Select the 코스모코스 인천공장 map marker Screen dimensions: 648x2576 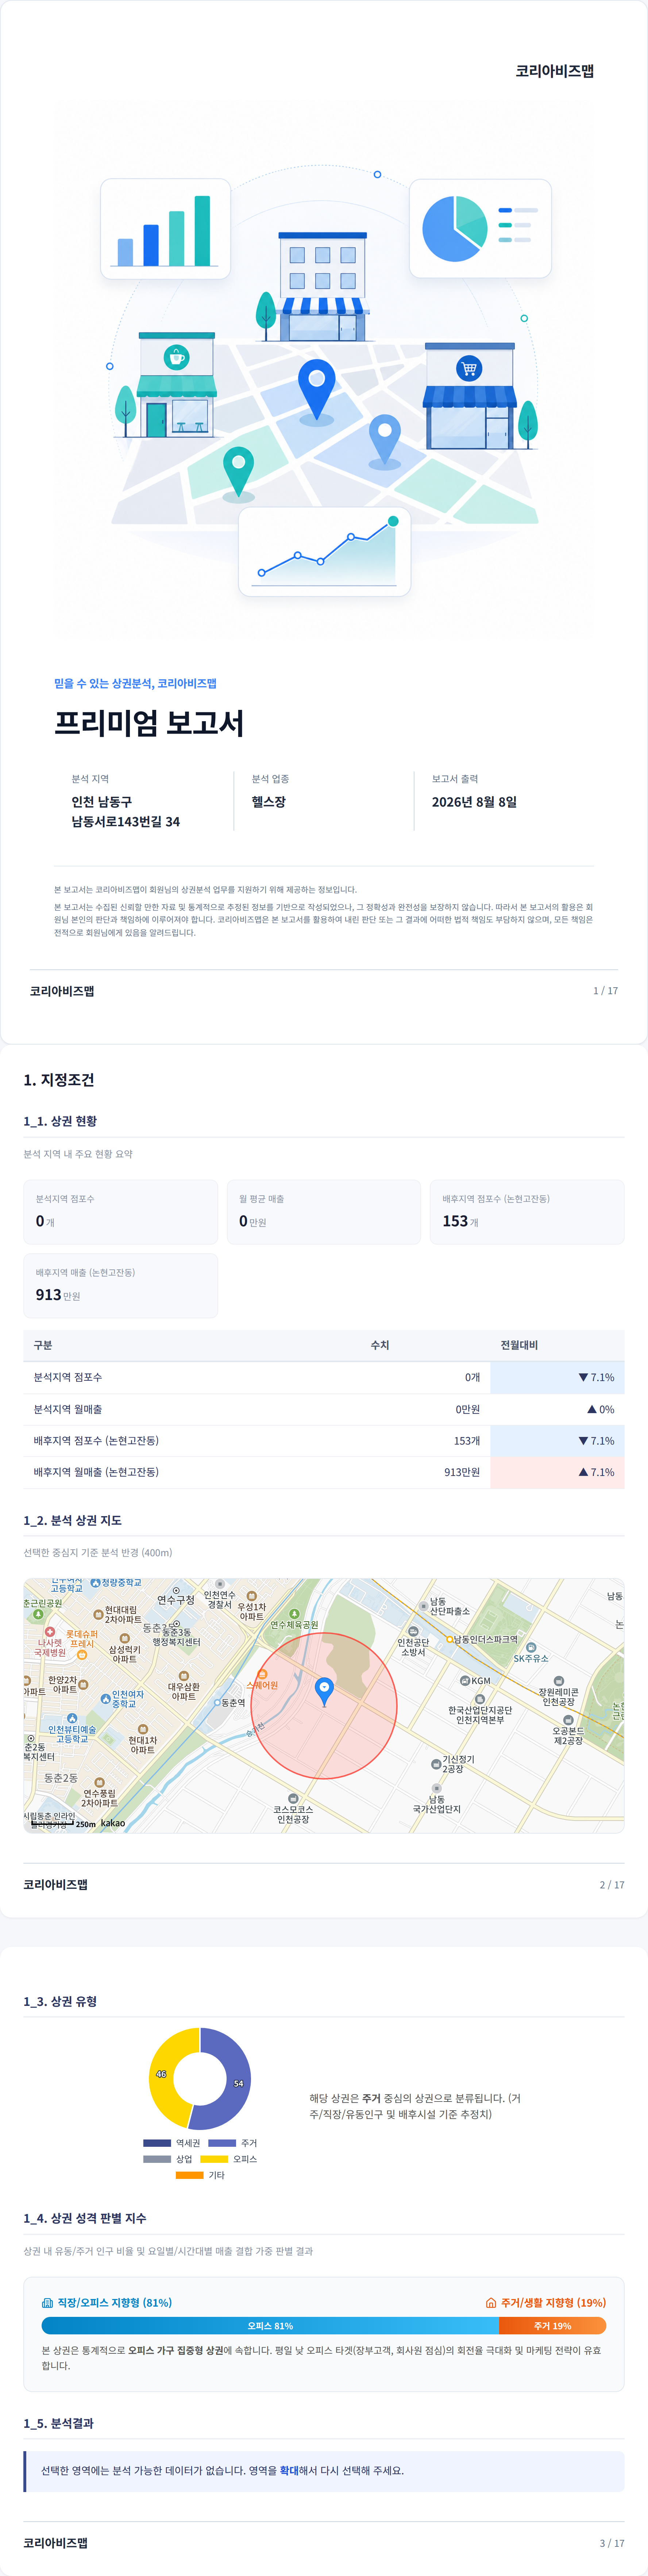293,1809
